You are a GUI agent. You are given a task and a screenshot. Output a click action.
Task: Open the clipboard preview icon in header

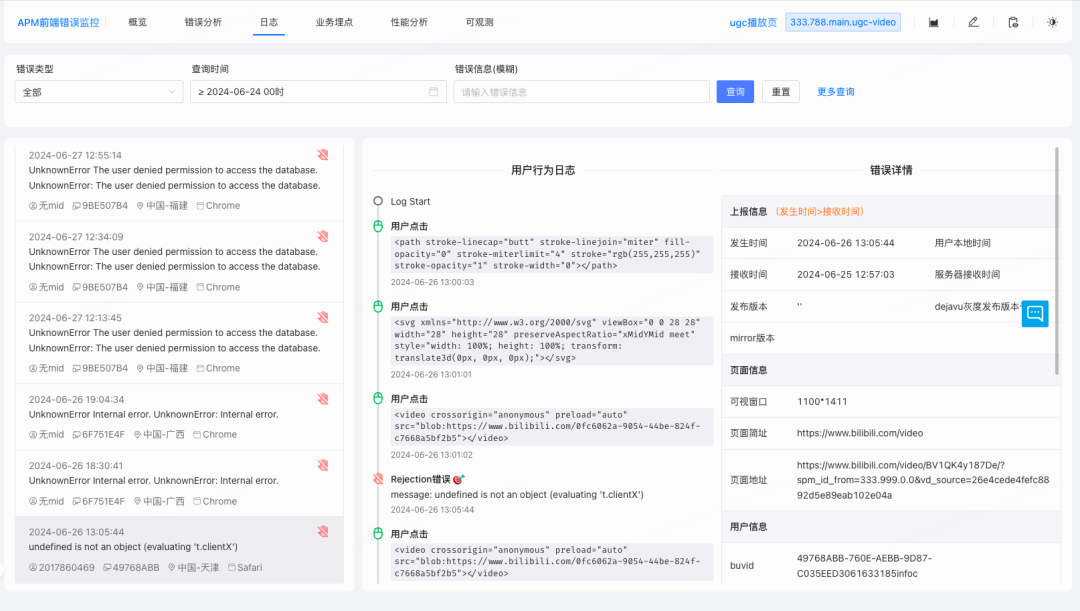coord(1013,23)
